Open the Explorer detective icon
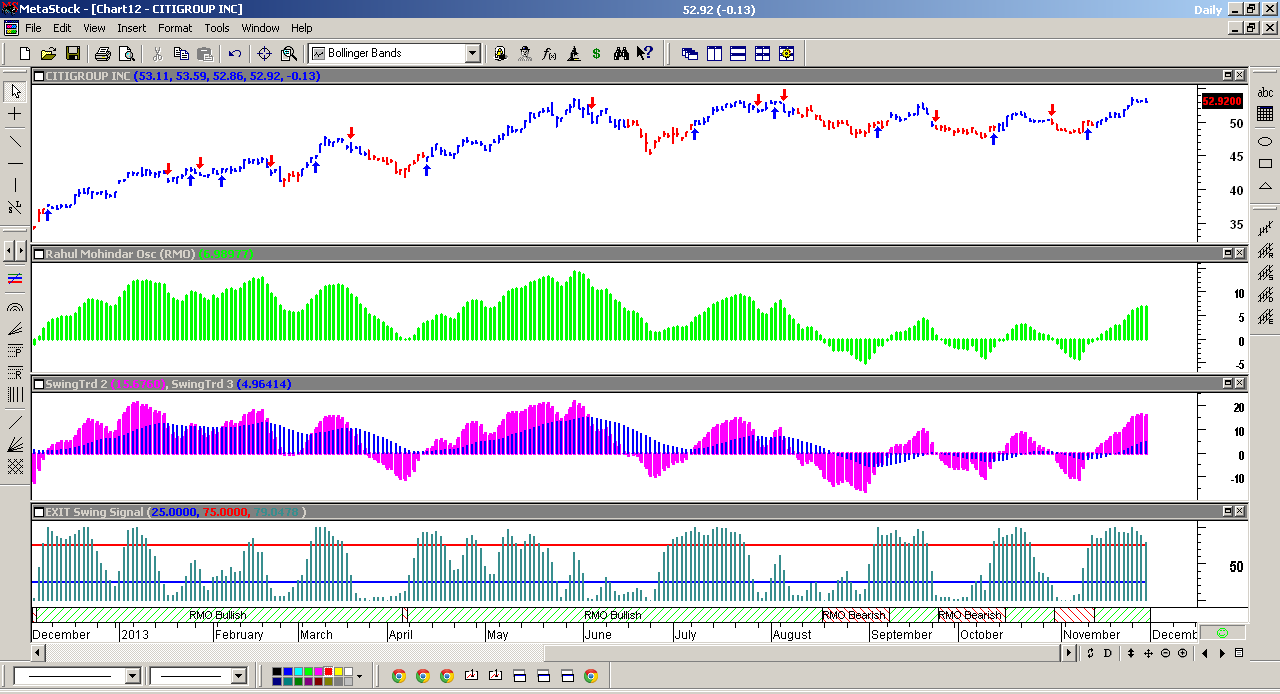Screen dimensions: 1280x694 [x=525, y=53]
